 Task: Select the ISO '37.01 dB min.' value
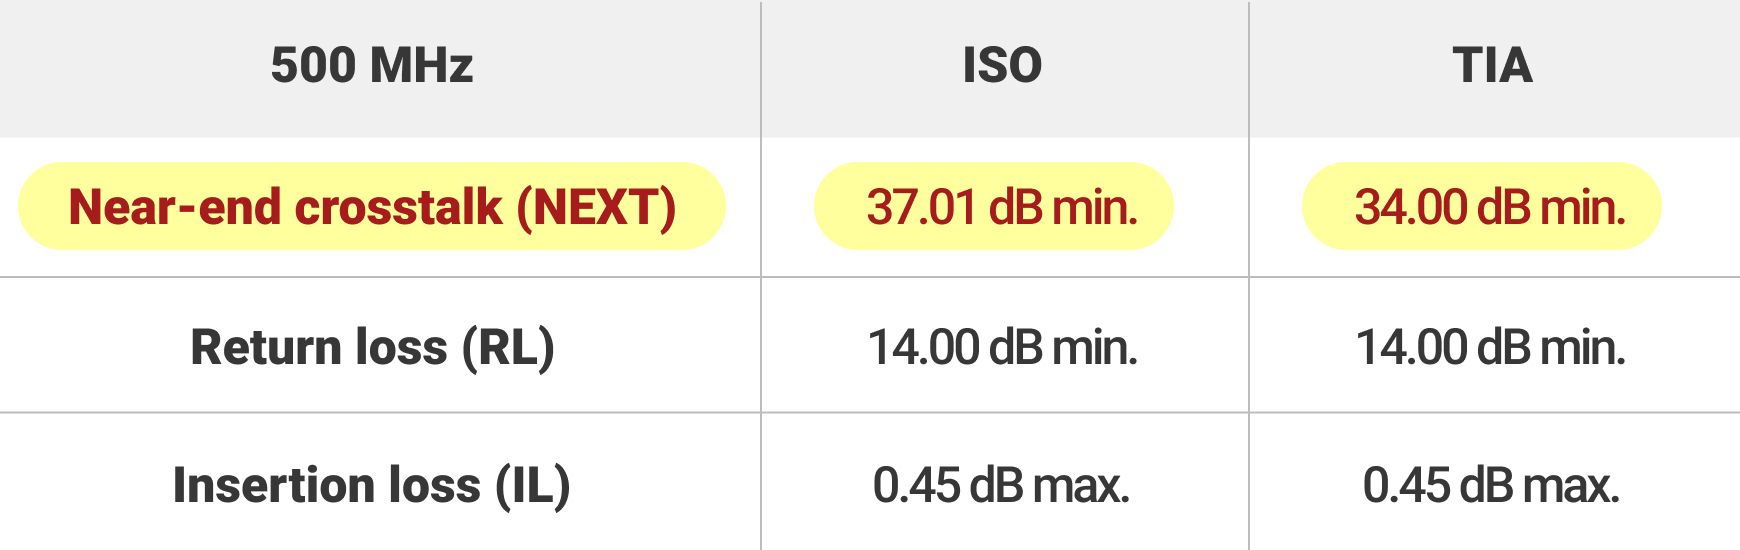[1002, 207]
